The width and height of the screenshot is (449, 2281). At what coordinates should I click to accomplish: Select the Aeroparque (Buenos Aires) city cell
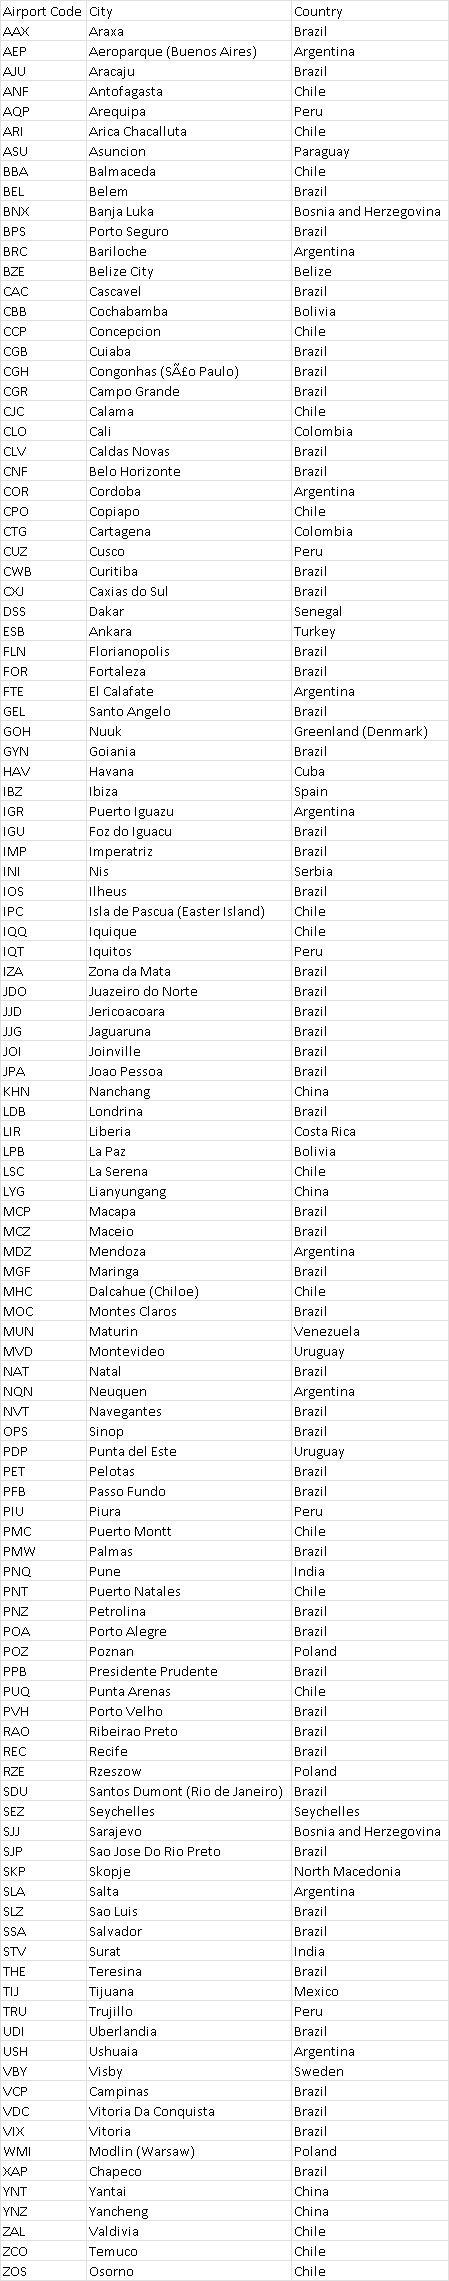pyautogui.click(x=189, y=51)
